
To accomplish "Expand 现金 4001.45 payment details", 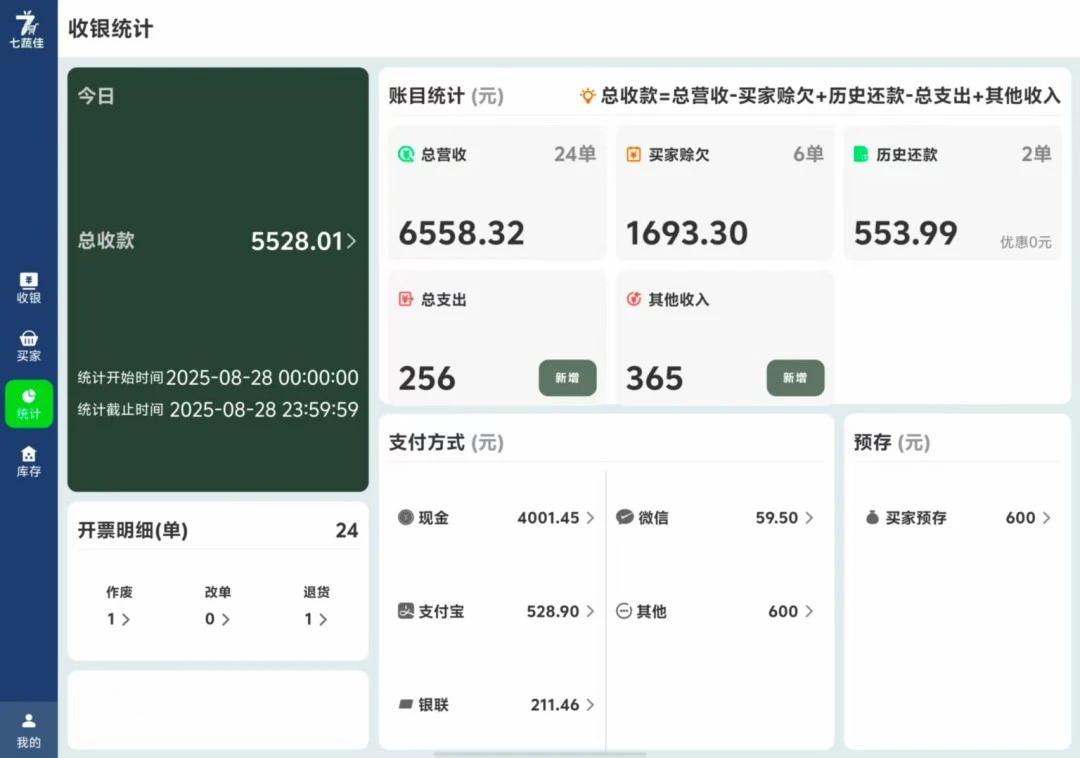I will point(590,518).
